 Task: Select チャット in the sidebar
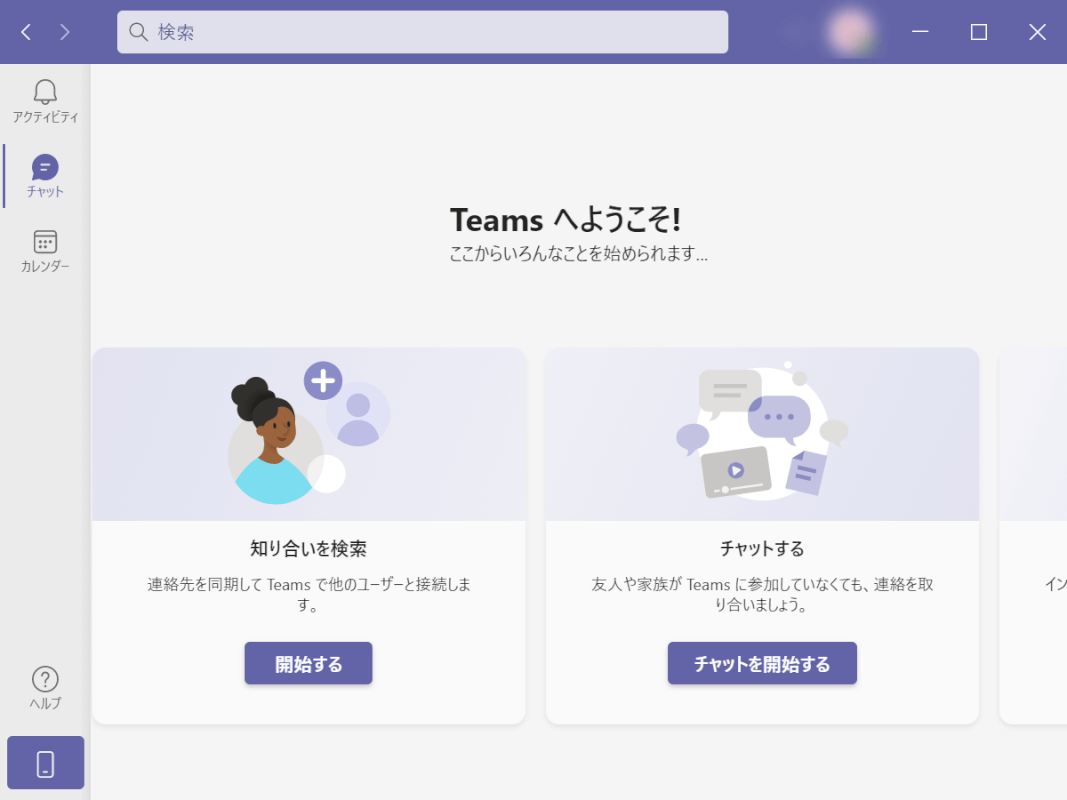pyautogui.click(x=46, y=176)
